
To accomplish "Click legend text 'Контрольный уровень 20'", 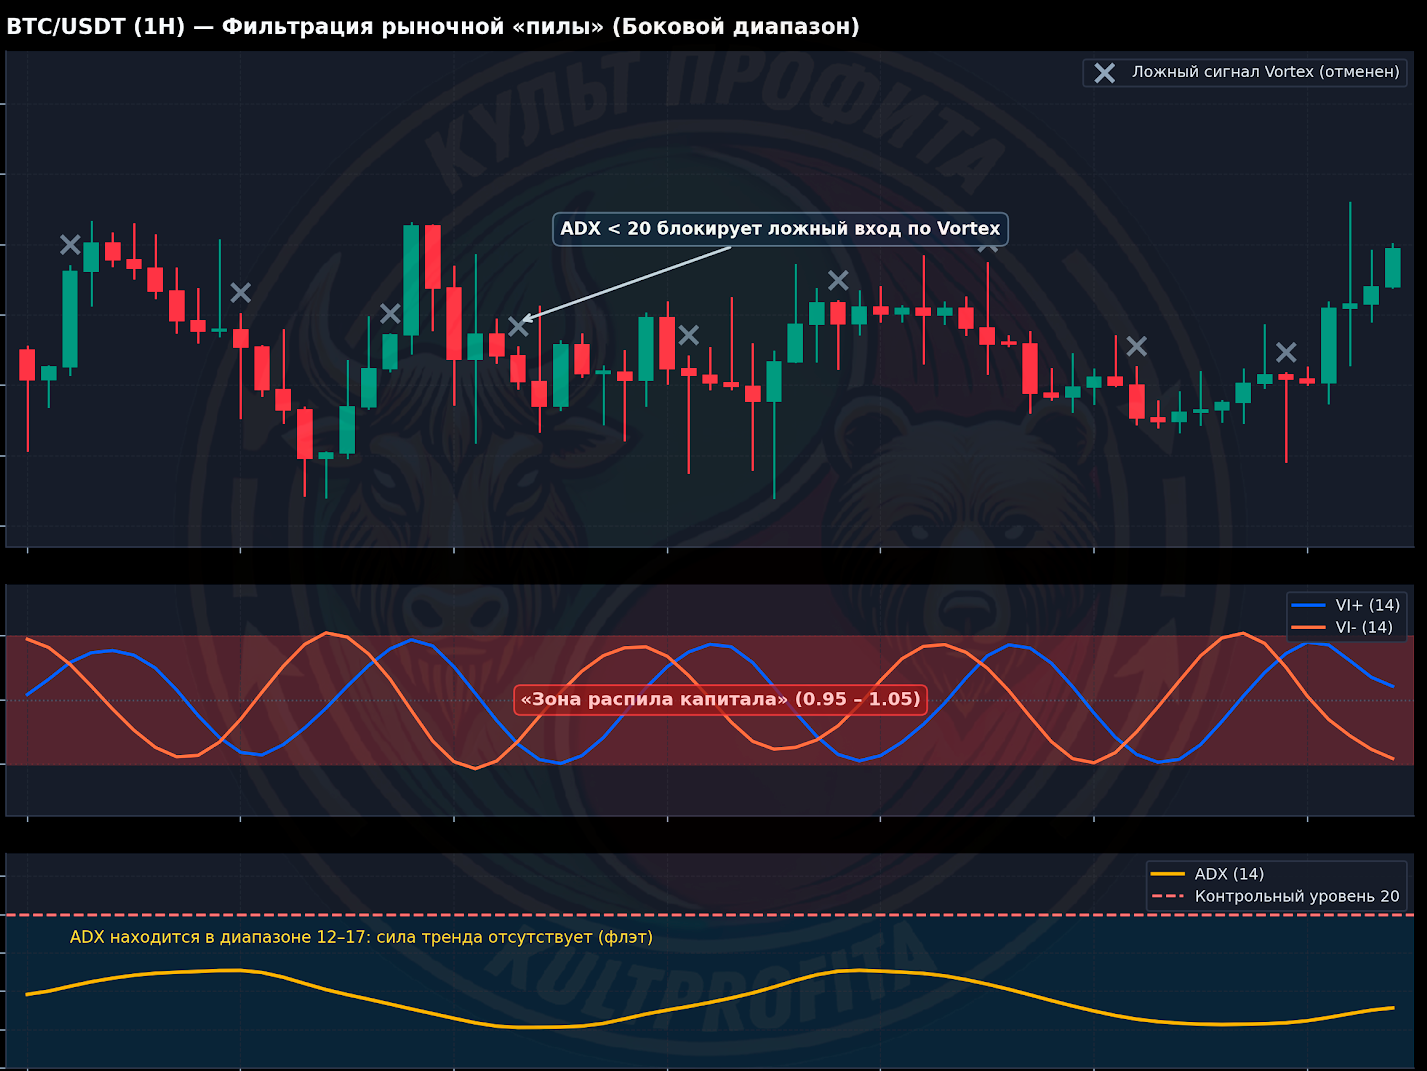I will tap(1297, 896).
